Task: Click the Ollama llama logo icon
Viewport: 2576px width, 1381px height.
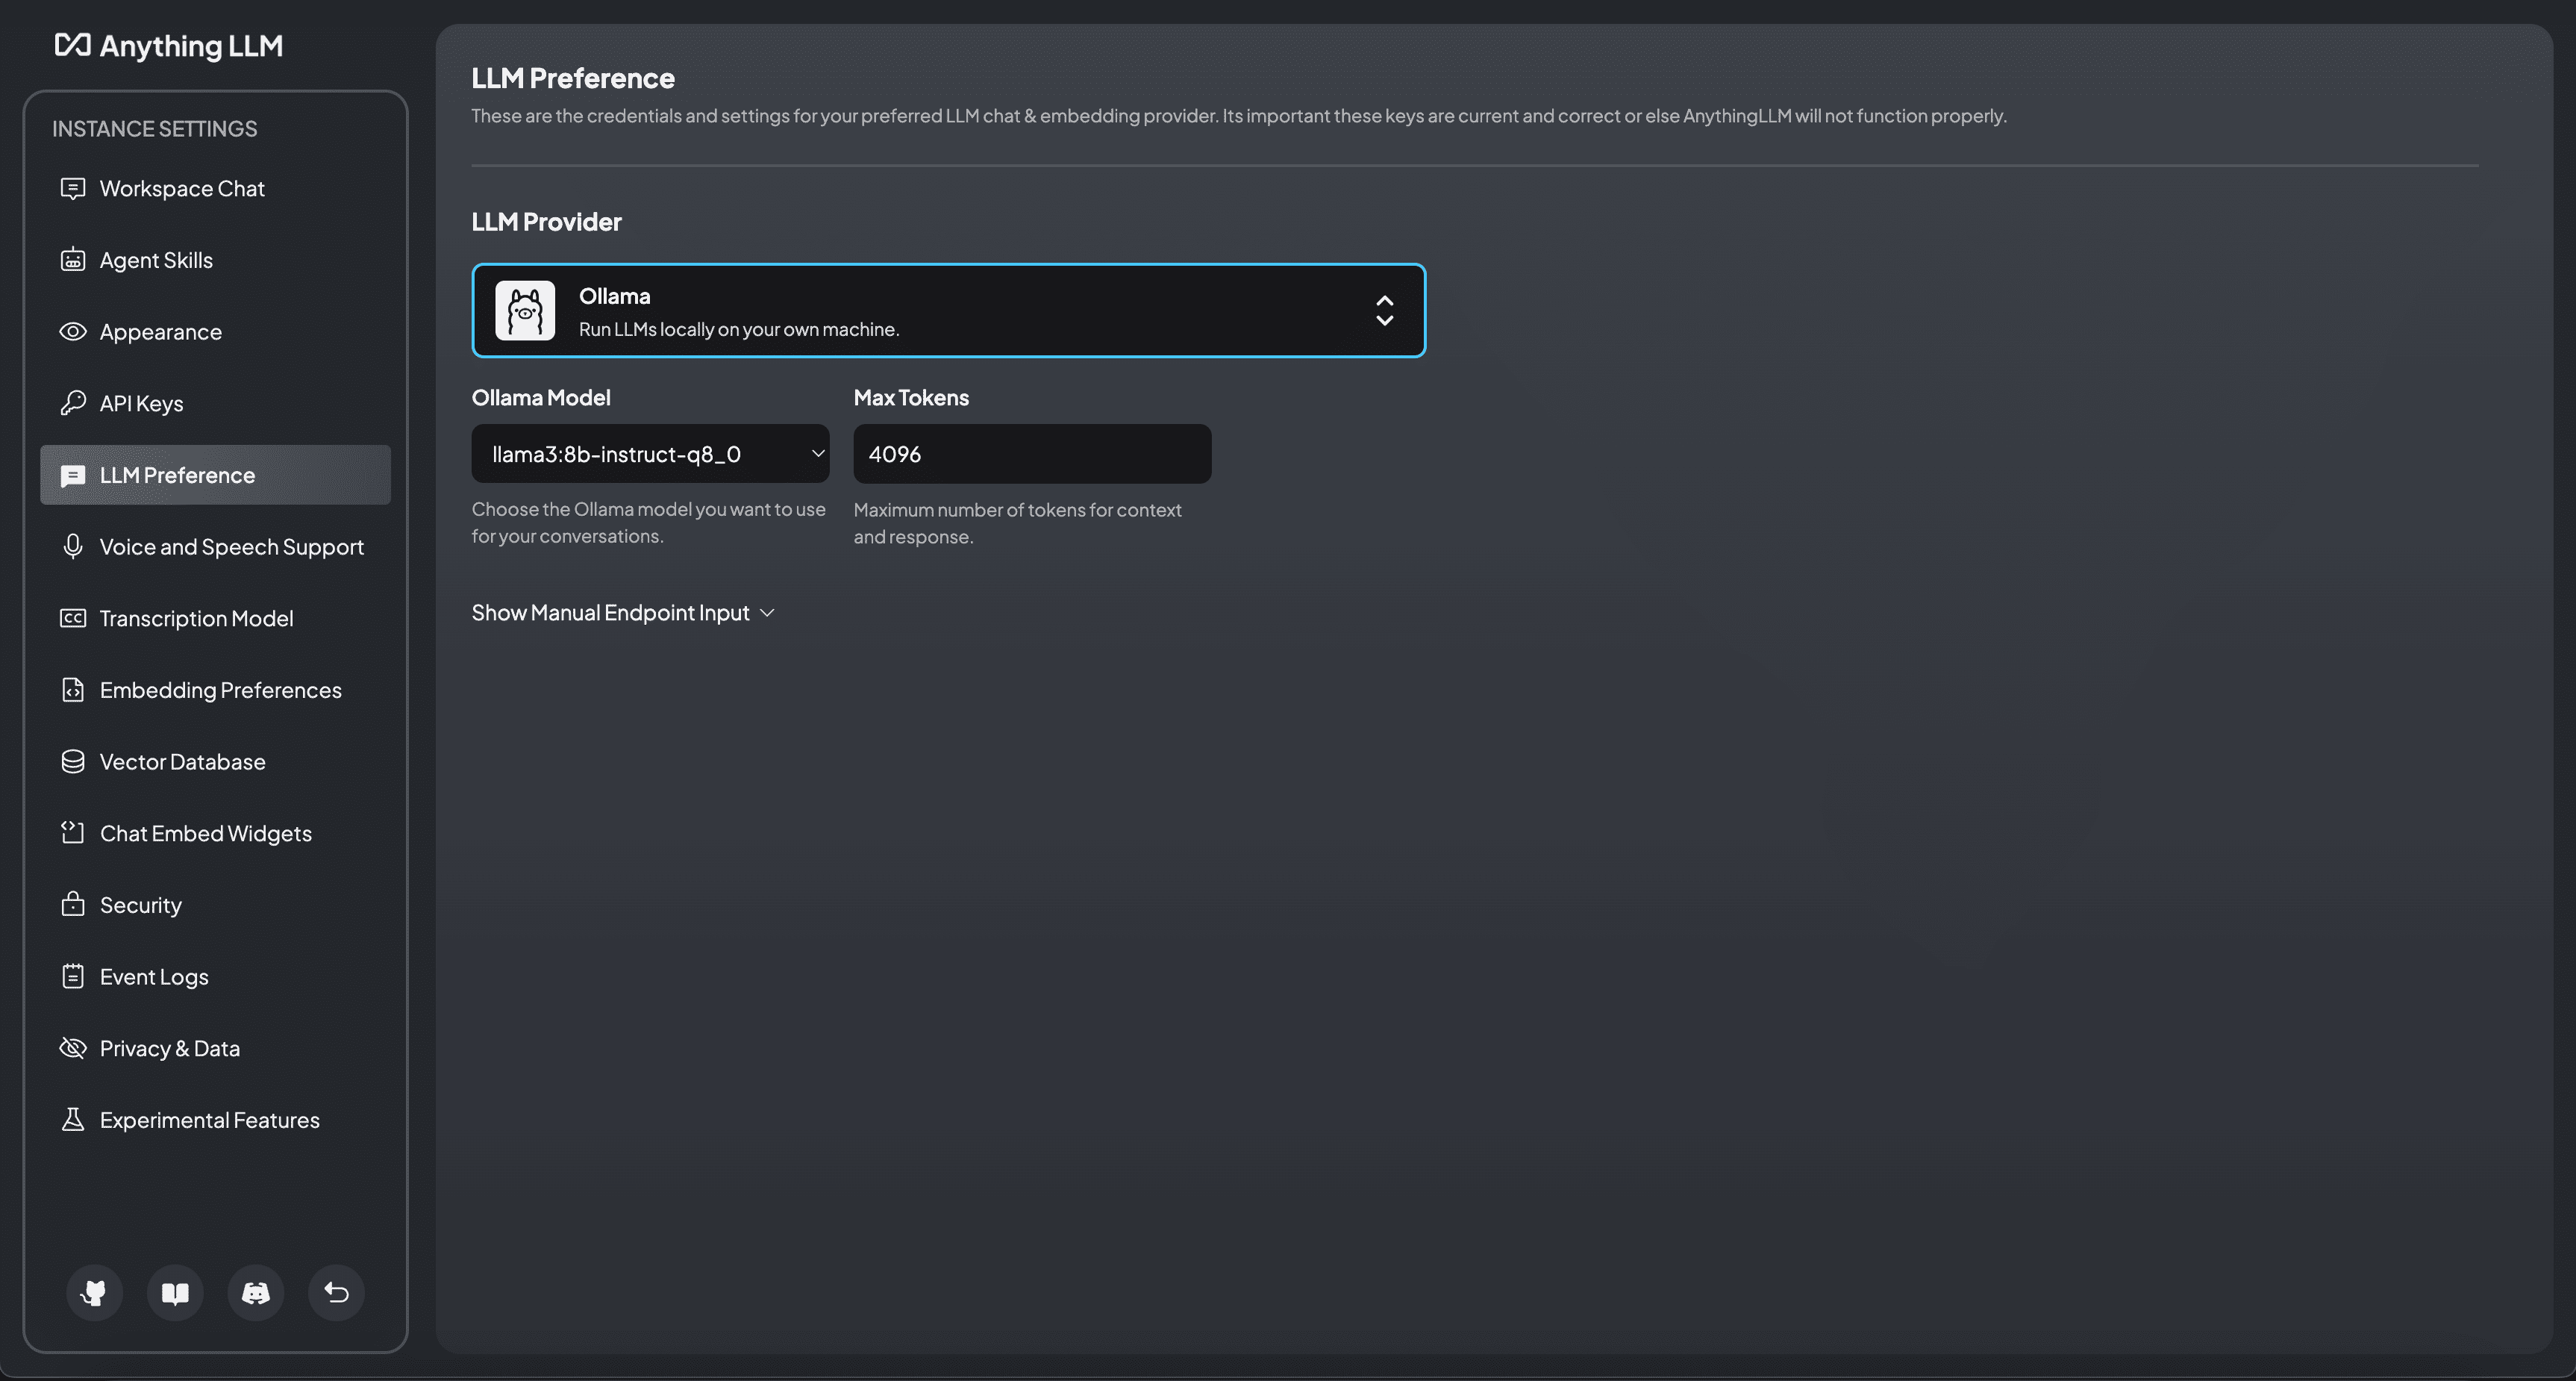Action: pyautogui.click(x=525, y=310)
